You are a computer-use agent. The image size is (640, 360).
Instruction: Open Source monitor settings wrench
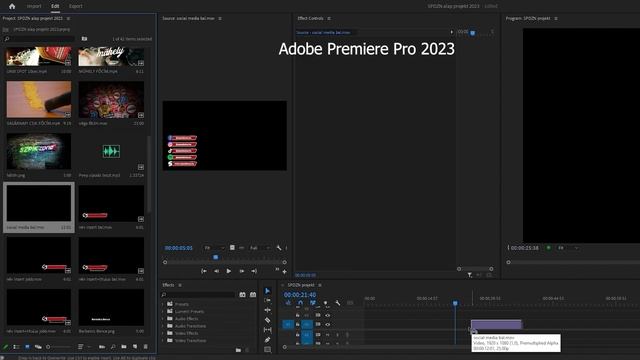coord(279,248)
